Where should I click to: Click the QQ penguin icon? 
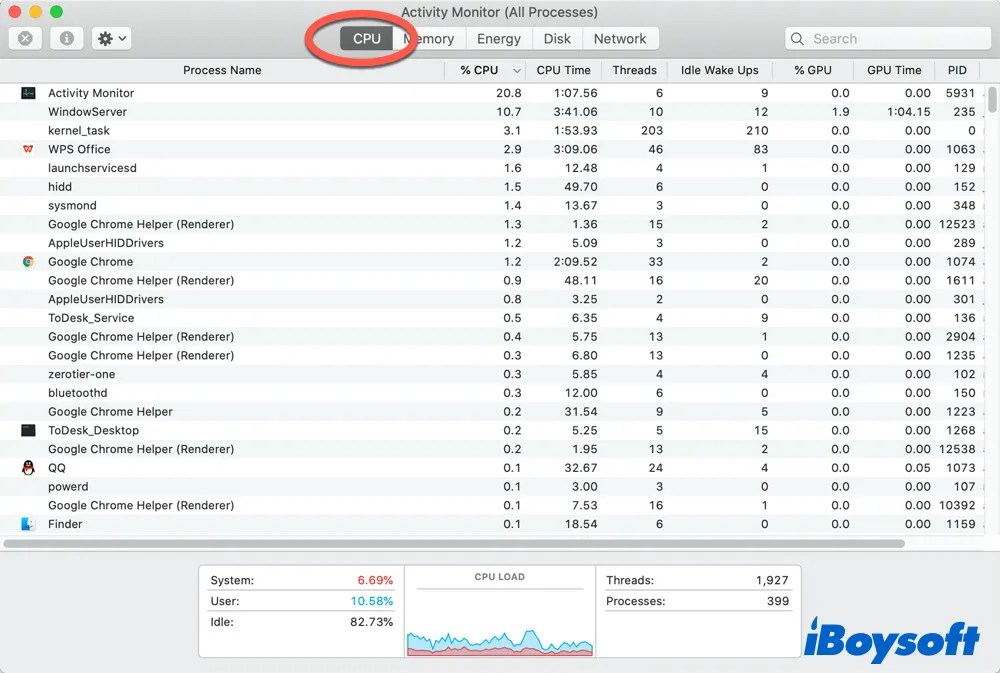(28, 467)
